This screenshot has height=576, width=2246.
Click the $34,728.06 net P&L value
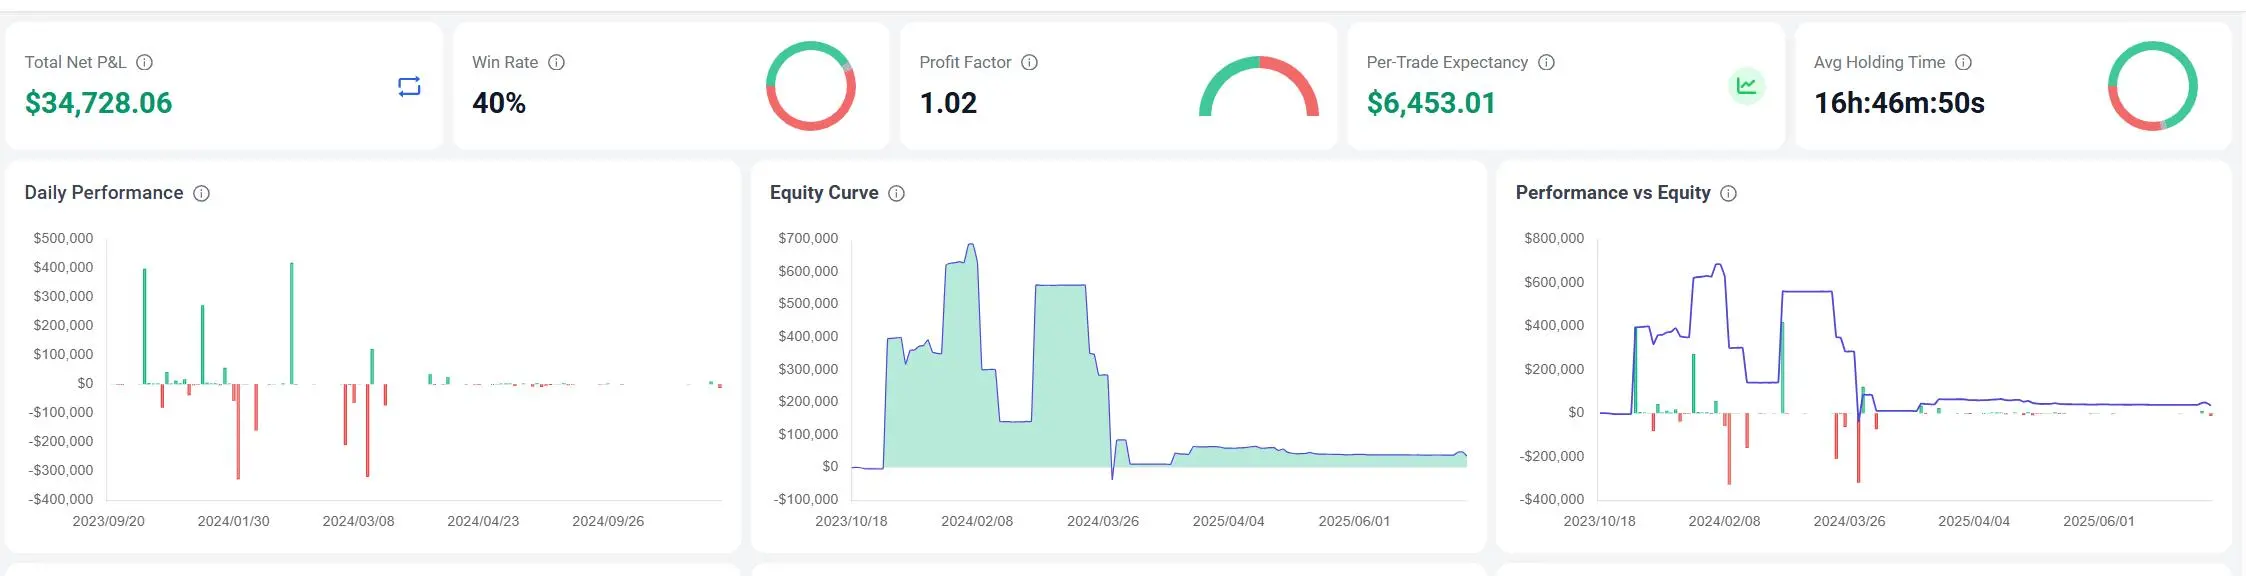[x=98, y=103]
